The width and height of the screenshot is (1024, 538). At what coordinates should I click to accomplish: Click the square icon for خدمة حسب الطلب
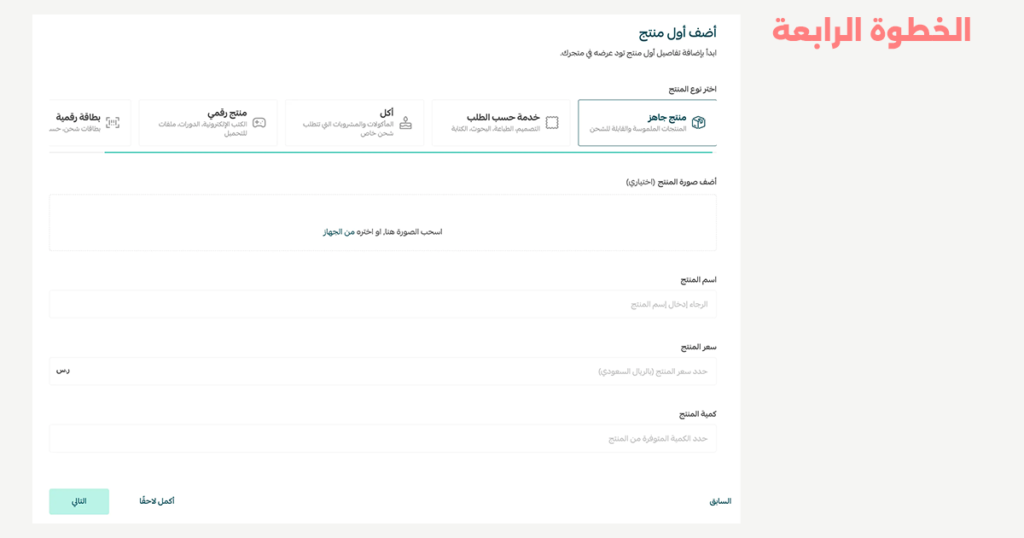[x=552, y=122]
